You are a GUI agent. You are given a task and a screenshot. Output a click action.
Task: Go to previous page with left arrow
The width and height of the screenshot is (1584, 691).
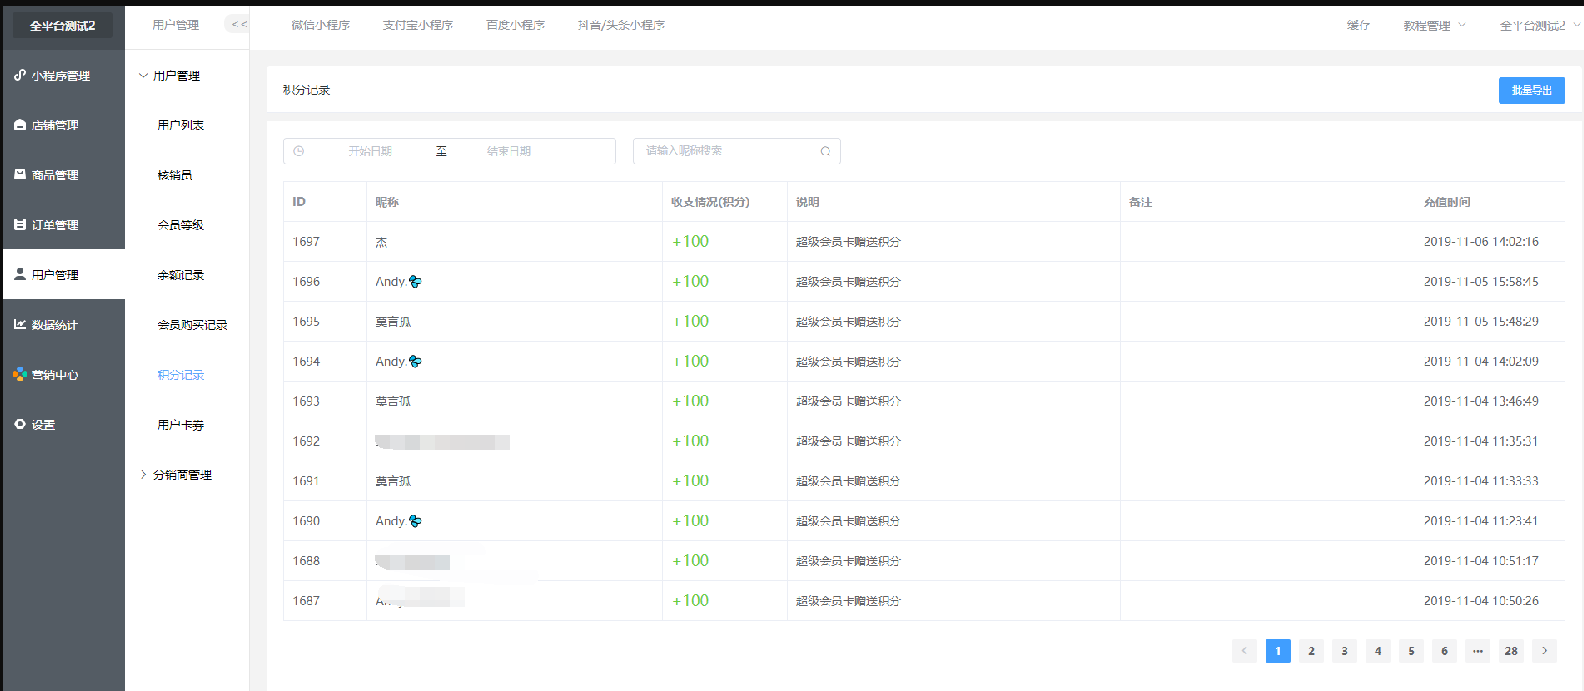1244,651
